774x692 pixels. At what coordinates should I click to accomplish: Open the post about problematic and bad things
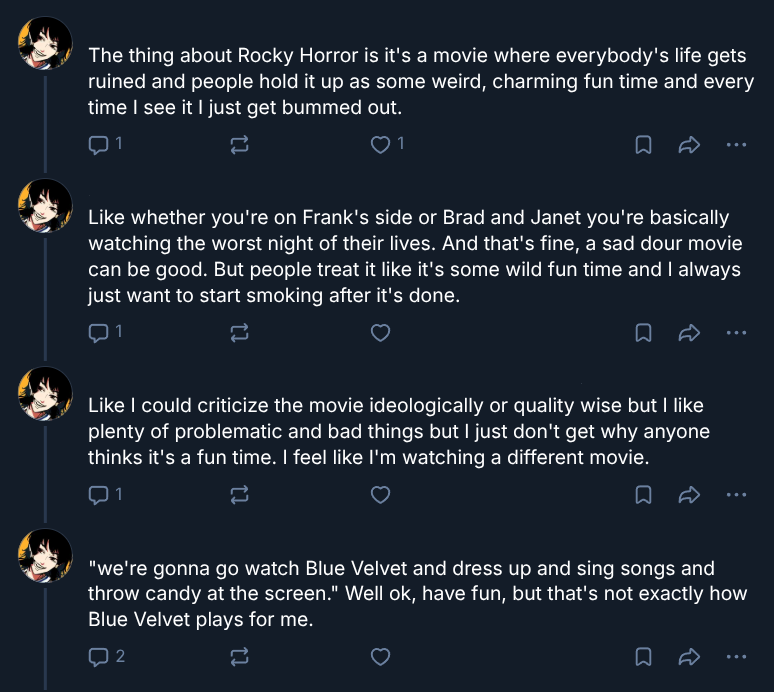click(x=399, y=431)
